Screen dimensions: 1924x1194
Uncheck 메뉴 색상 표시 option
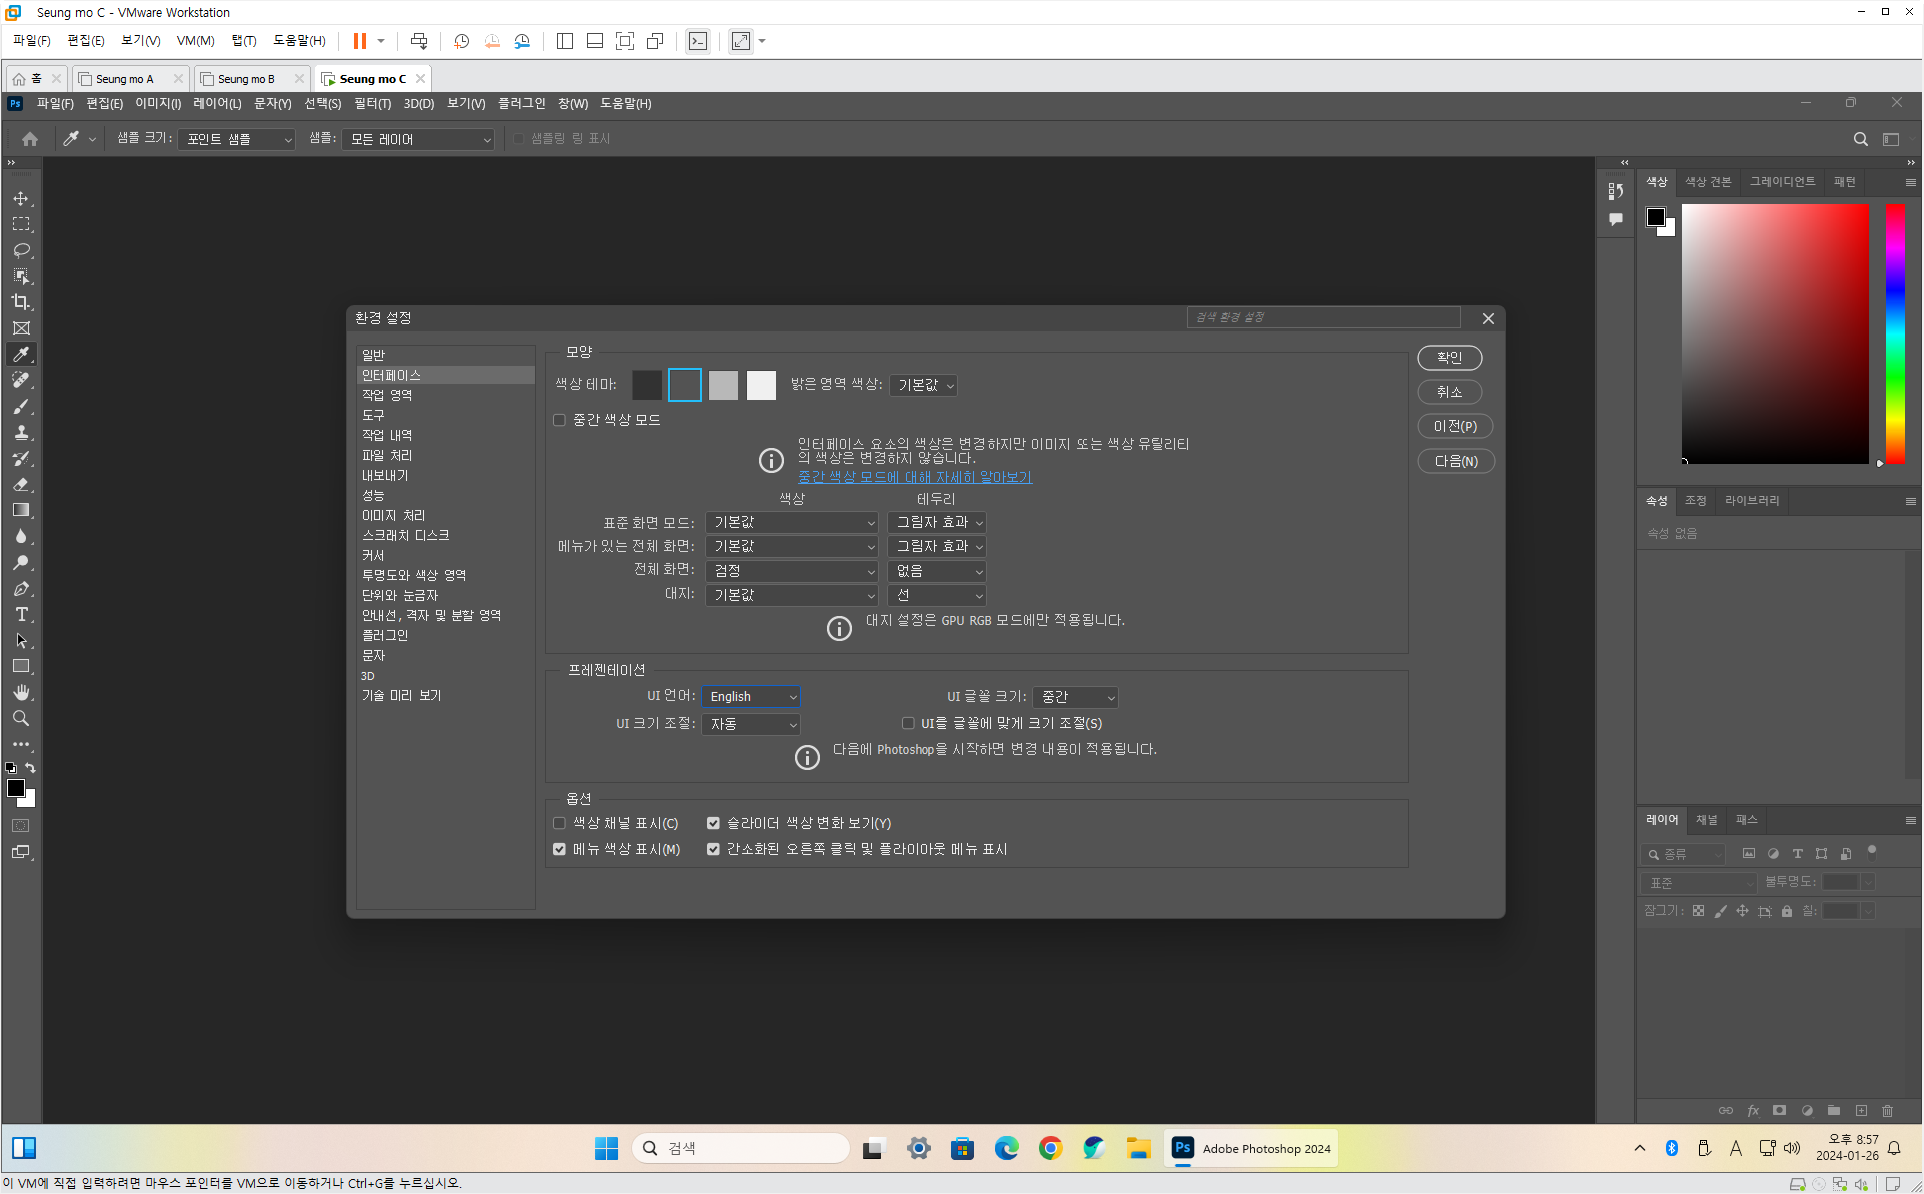[560, 849]
